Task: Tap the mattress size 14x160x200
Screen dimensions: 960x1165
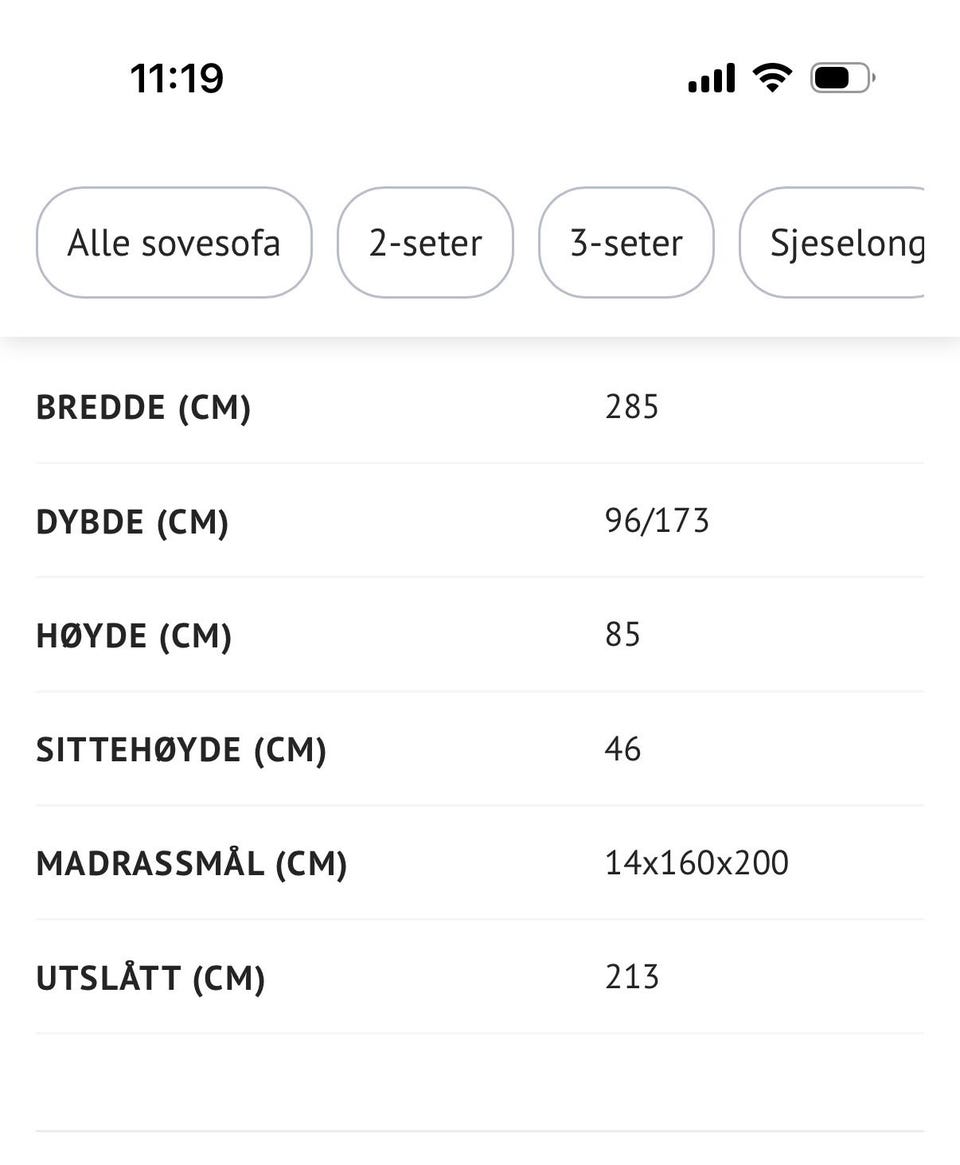Action: pos(697,863)
